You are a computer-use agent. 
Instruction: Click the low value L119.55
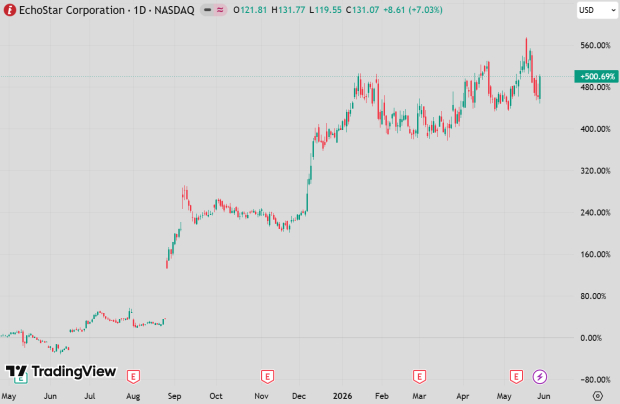(x=325, y=10)
